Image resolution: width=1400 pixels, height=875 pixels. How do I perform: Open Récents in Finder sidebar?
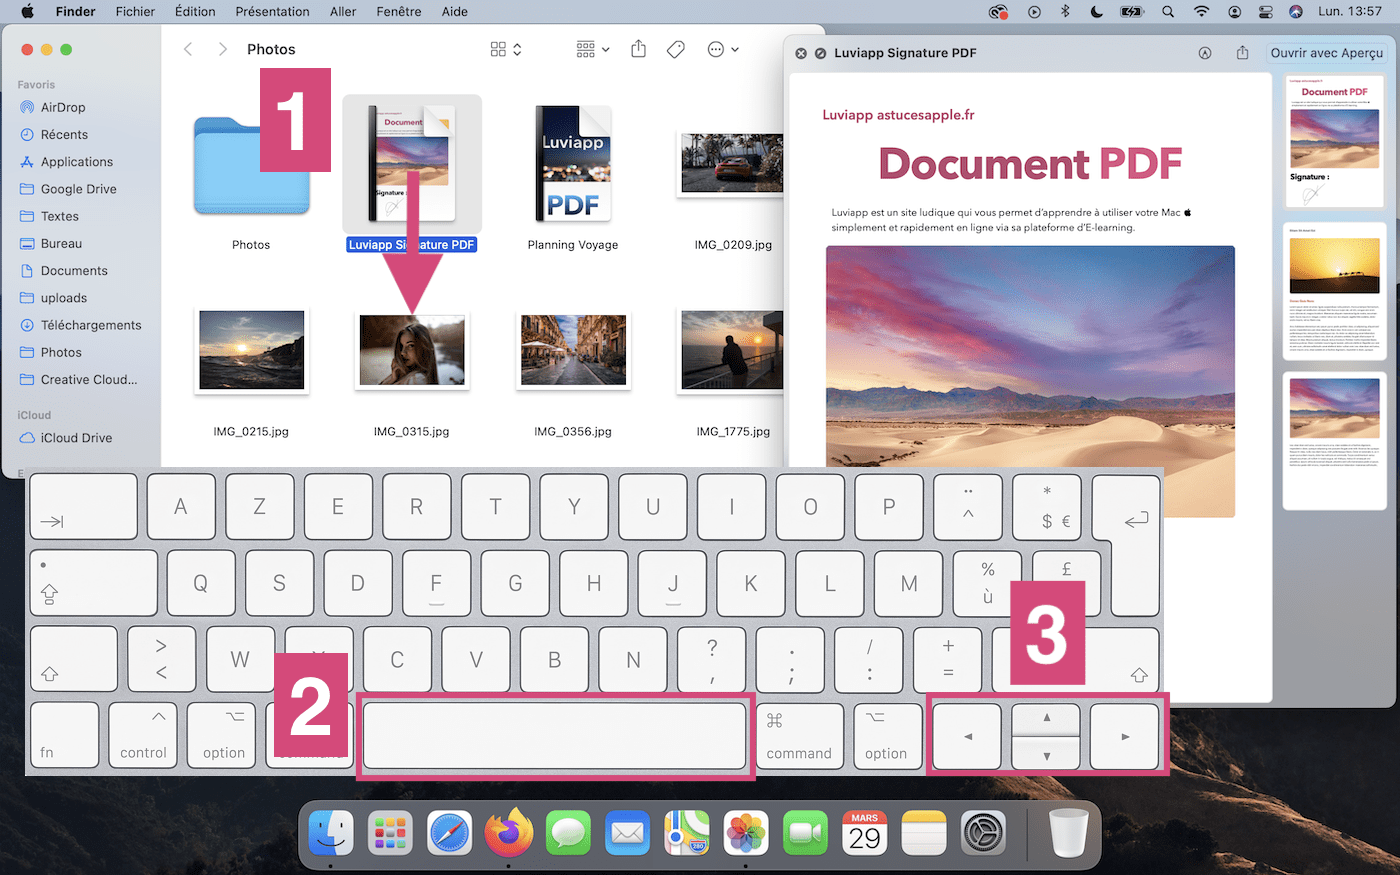click(x=64, y=134)
